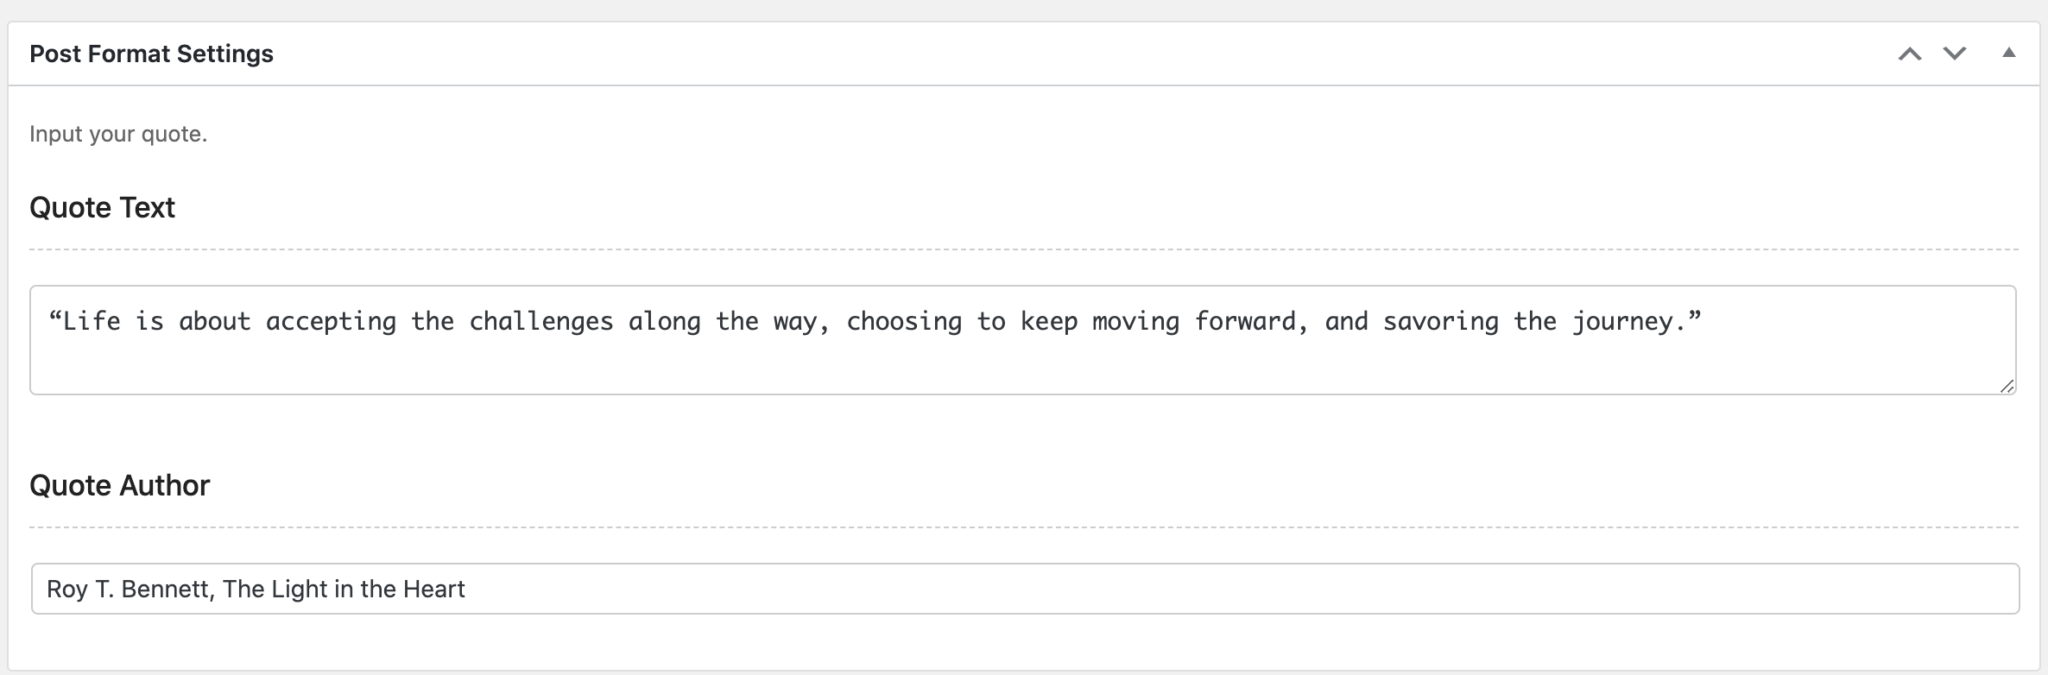
Task: Click the Input your quote text
Action: (117, 131)
